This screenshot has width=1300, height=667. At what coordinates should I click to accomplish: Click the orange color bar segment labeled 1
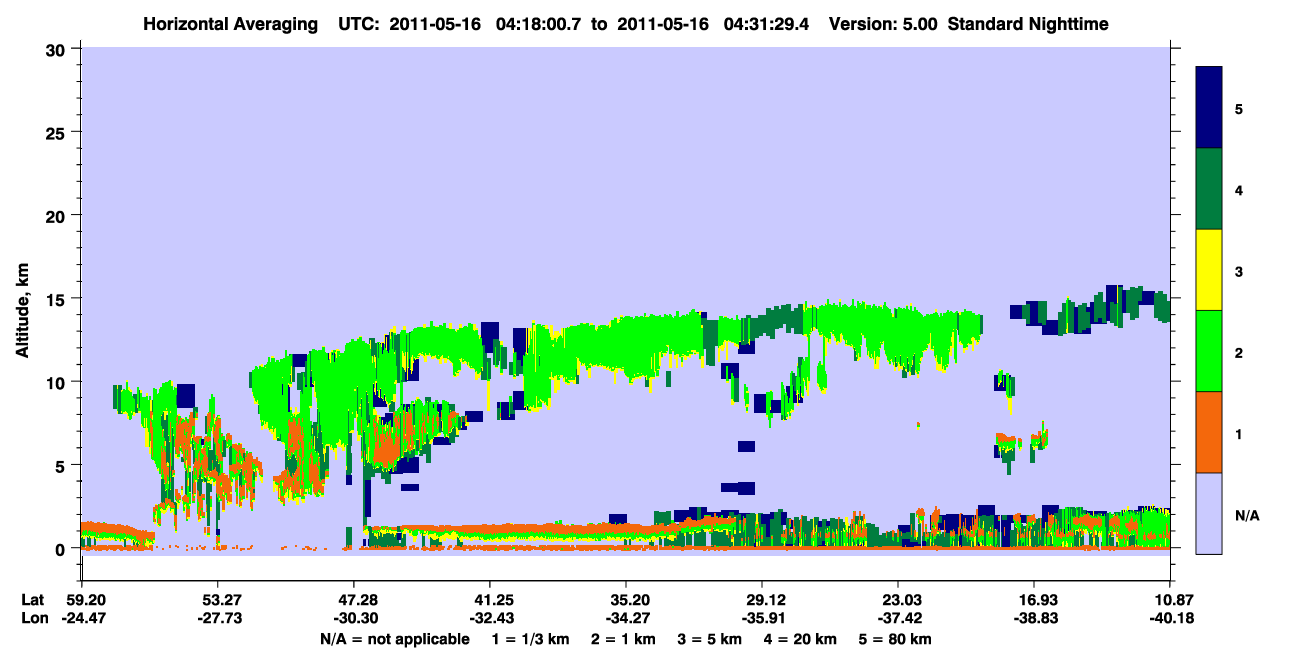(x=1209, y=432)
